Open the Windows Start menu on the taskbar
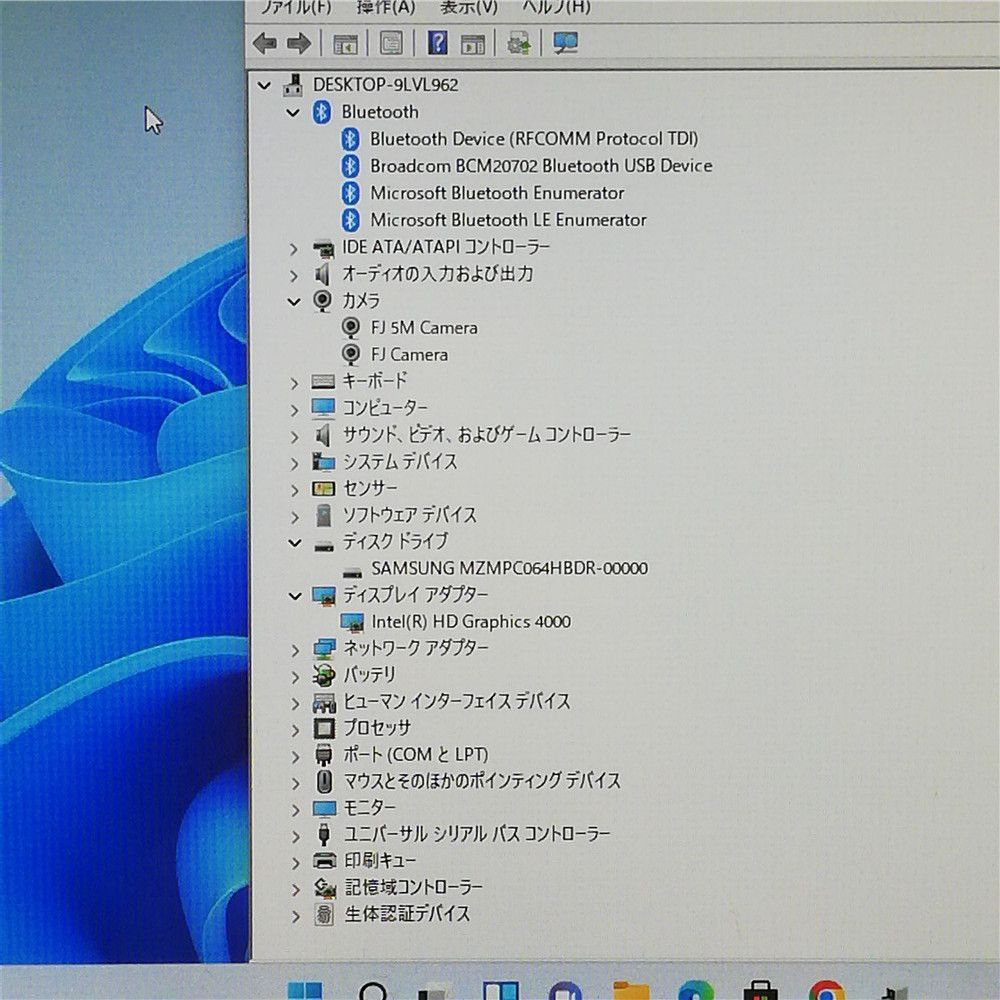This screenshot has height=1000, width=1000. tap(304, 989)
